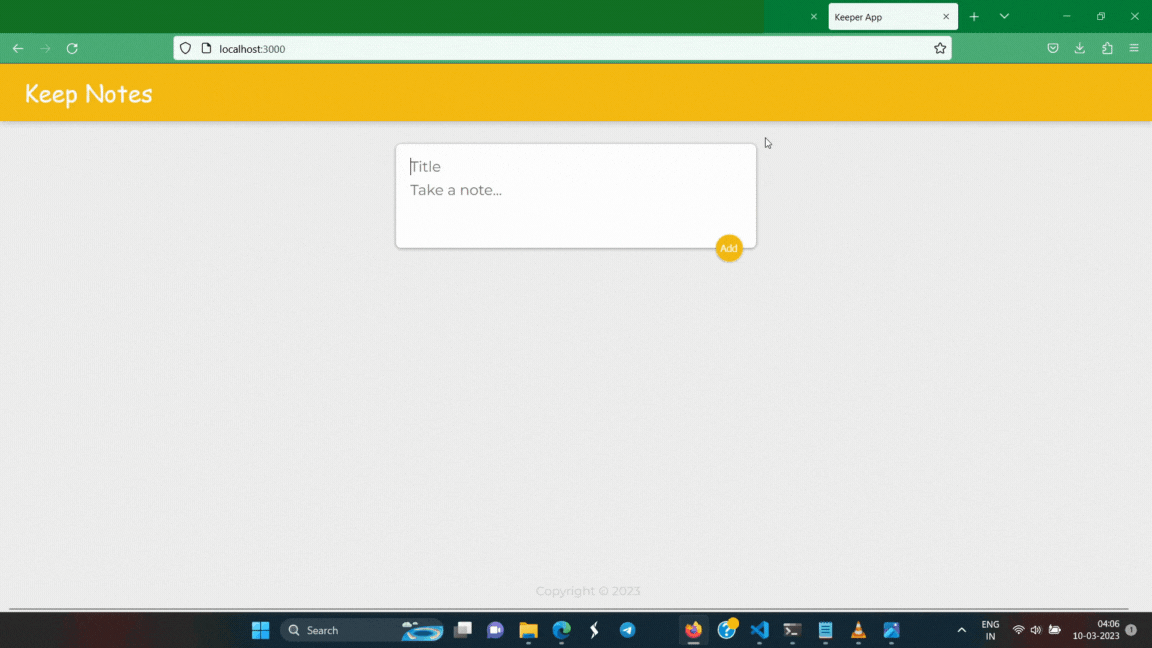Open the Save to Pocket icon
The image size is (1152, 648).
pos(1053,48)
